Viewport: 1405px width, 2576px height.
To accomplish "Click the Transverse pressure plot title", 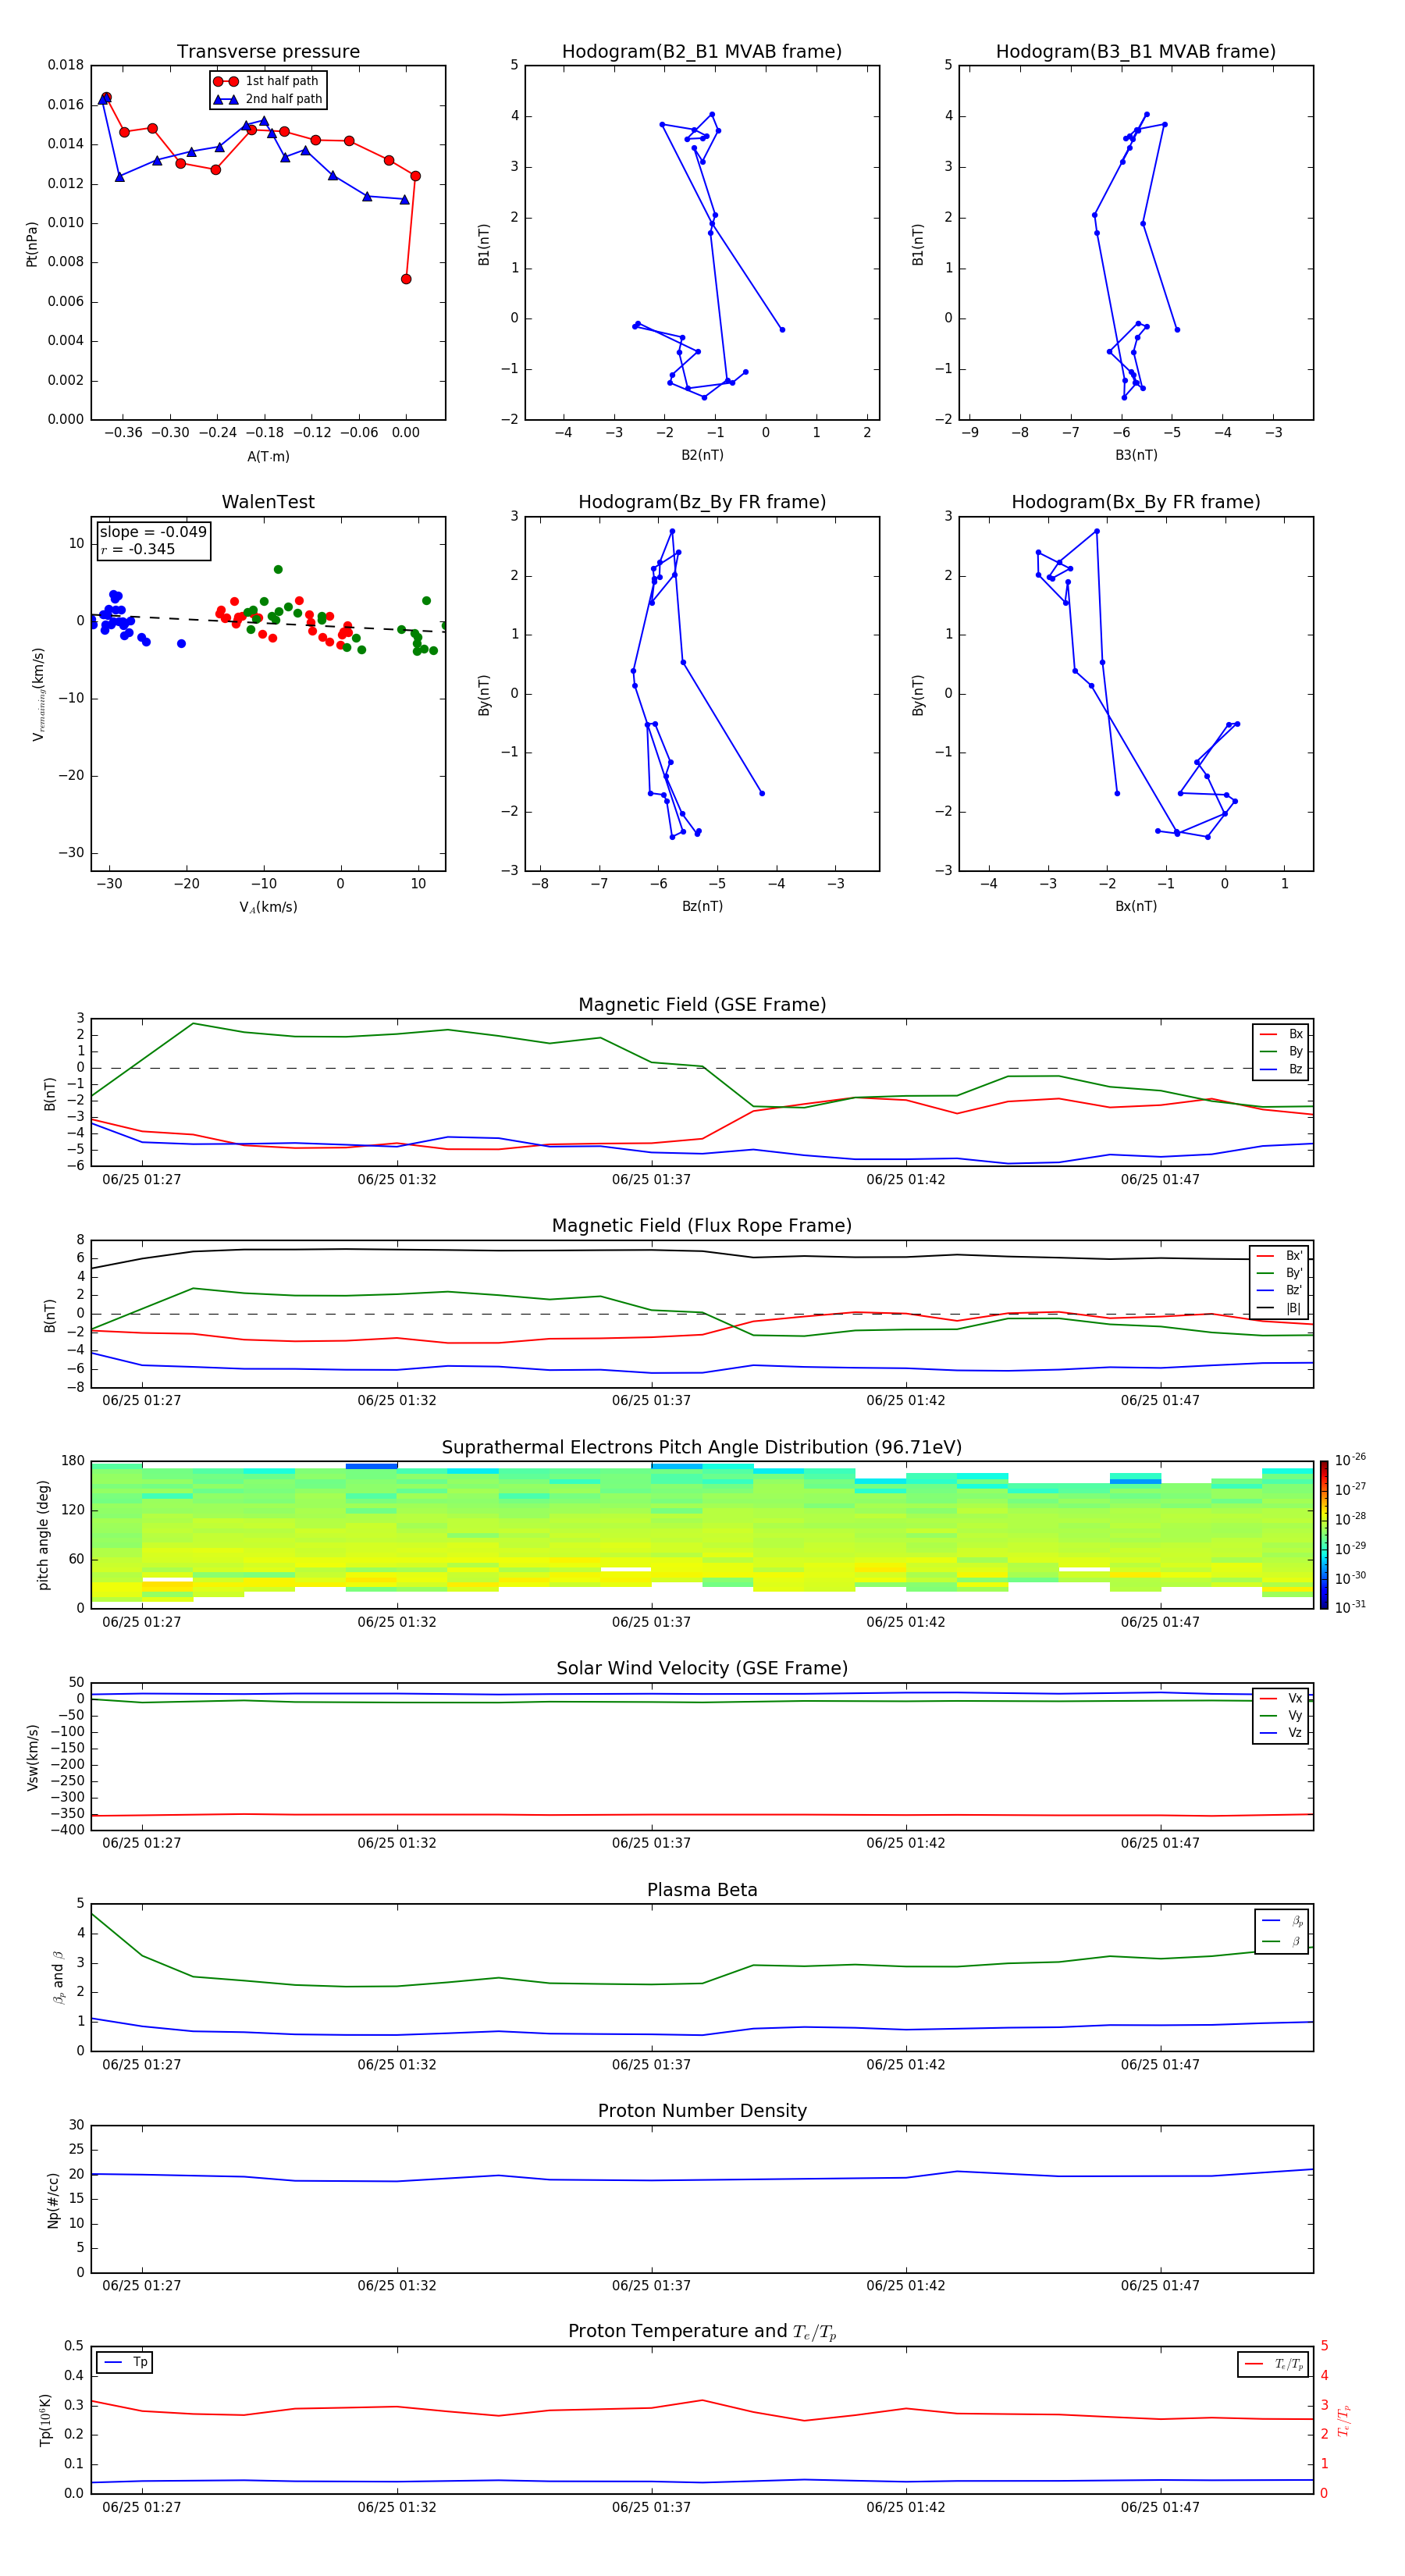I will (x=268, y=52).
